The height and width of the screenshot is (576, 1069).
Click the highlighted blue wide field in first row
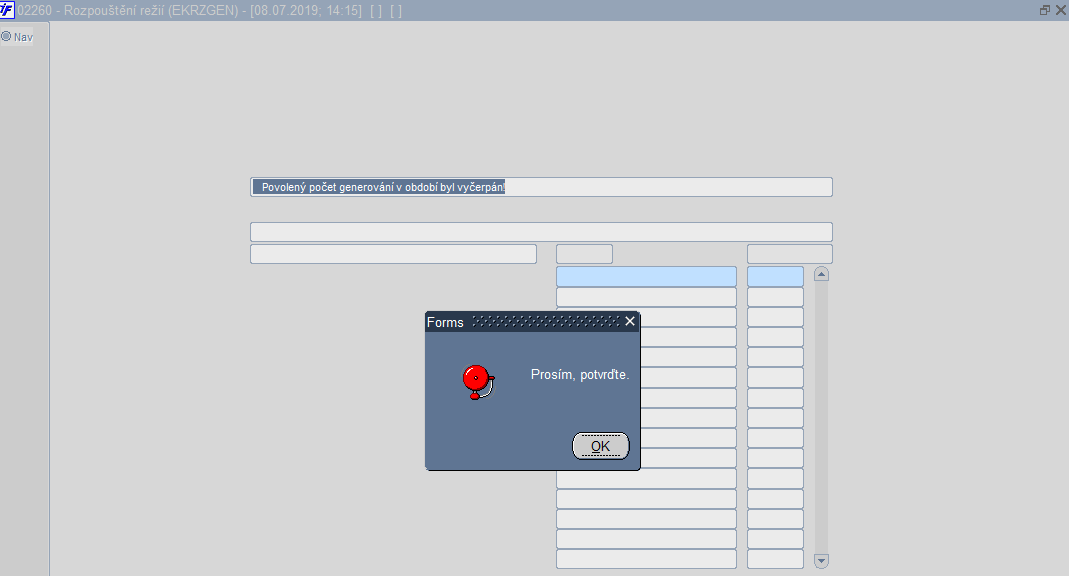[x=646, y=276]
